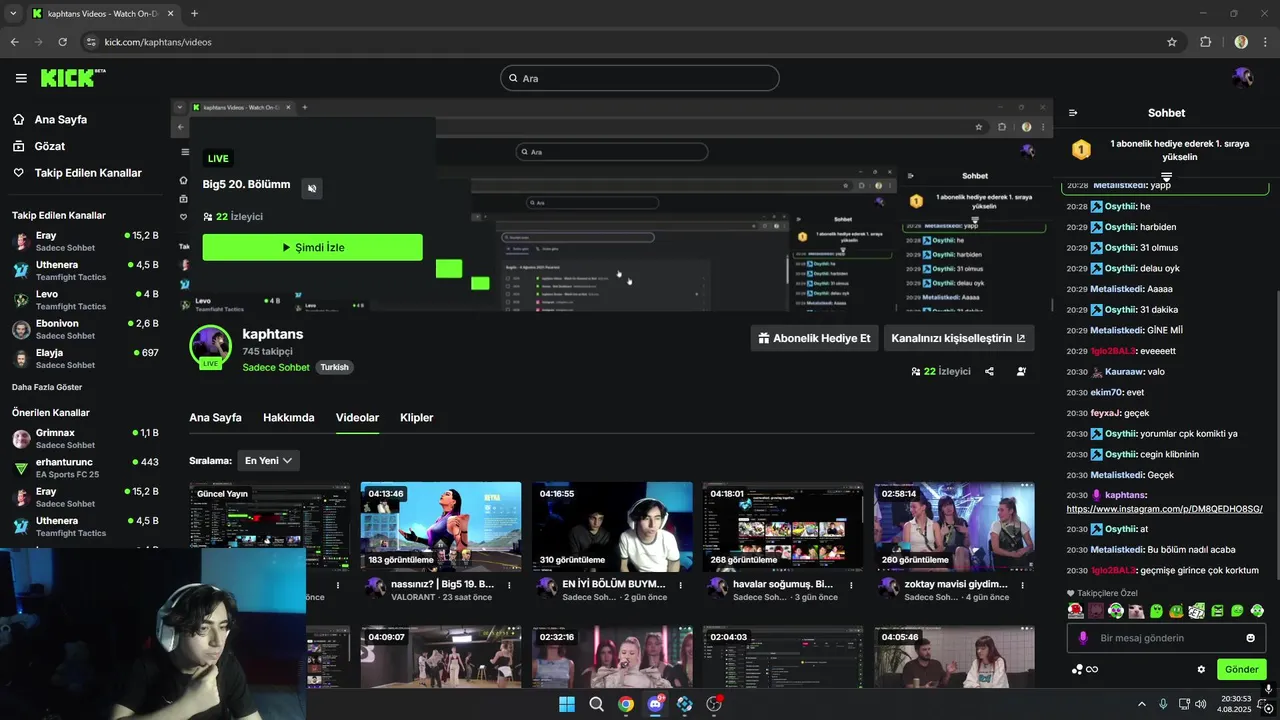Open Discord from the taskbar
The image size is (1280, 720).
(x=656, y=704)
